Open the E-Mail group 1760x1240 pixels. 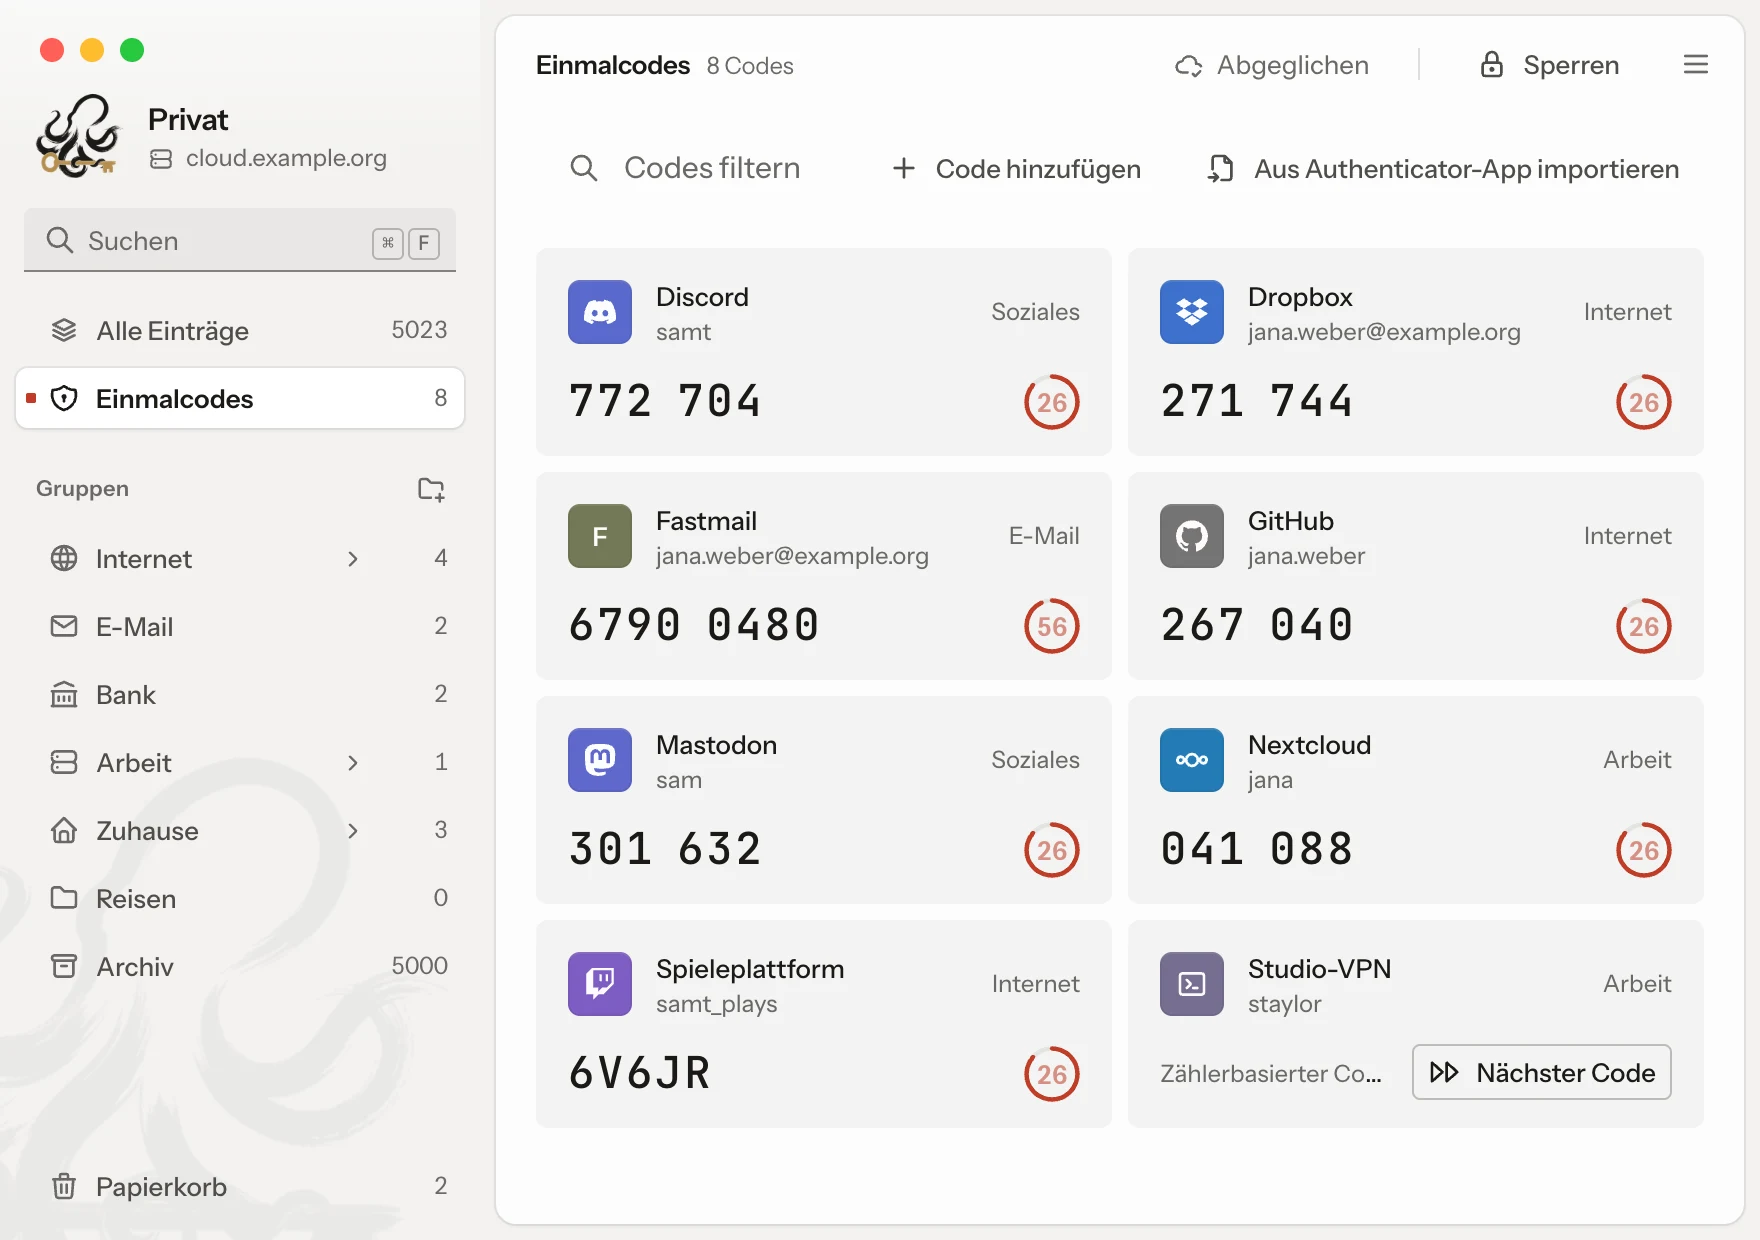tap(240, 626)
